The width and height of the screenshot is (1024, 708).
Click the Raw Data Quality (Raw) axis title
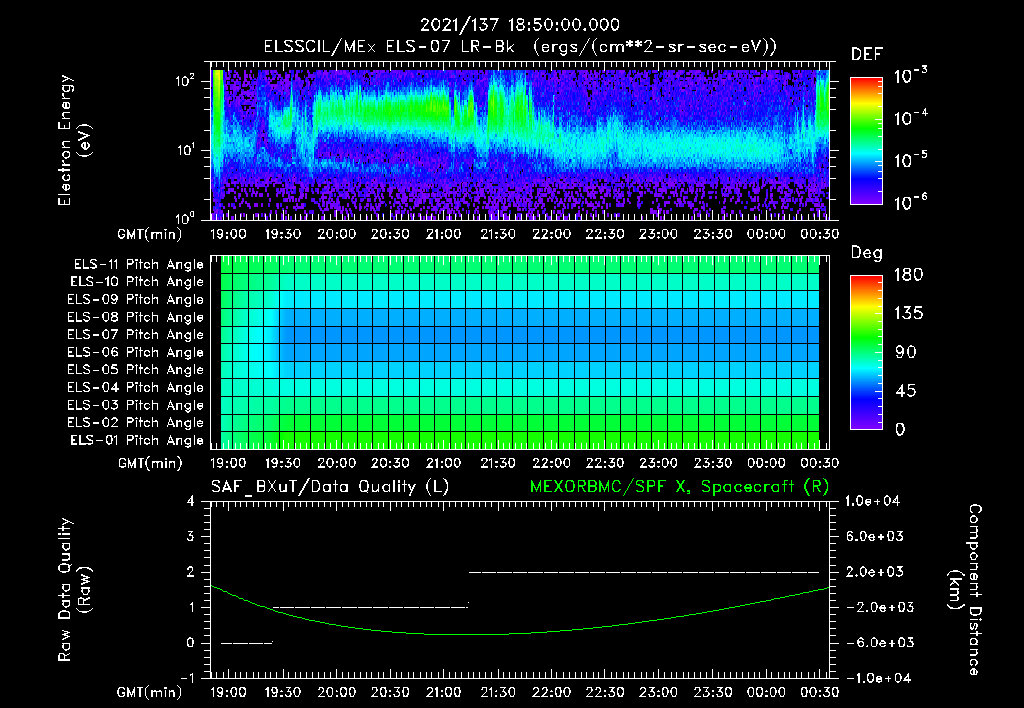pyautogui.click(x=74, y=590)
